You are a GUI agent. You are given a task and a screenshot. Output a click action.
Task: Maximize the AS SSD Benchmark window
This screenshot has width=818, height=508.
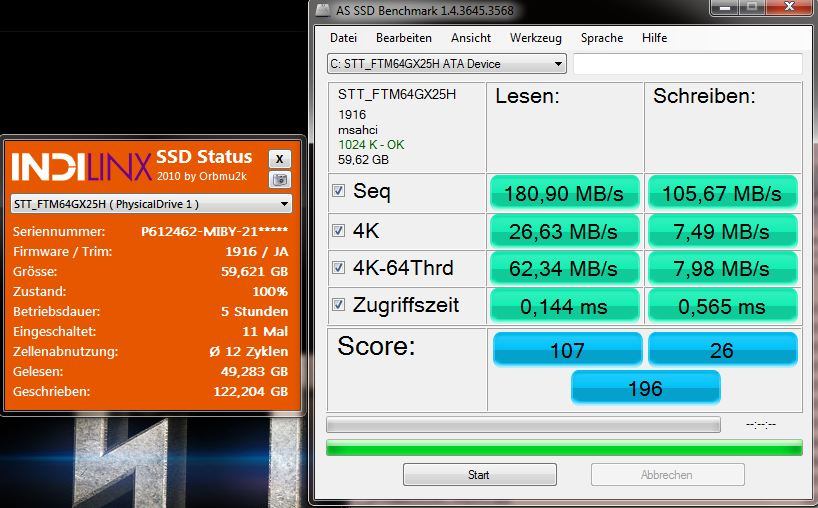pyautogui.click(x=752, y=7)
